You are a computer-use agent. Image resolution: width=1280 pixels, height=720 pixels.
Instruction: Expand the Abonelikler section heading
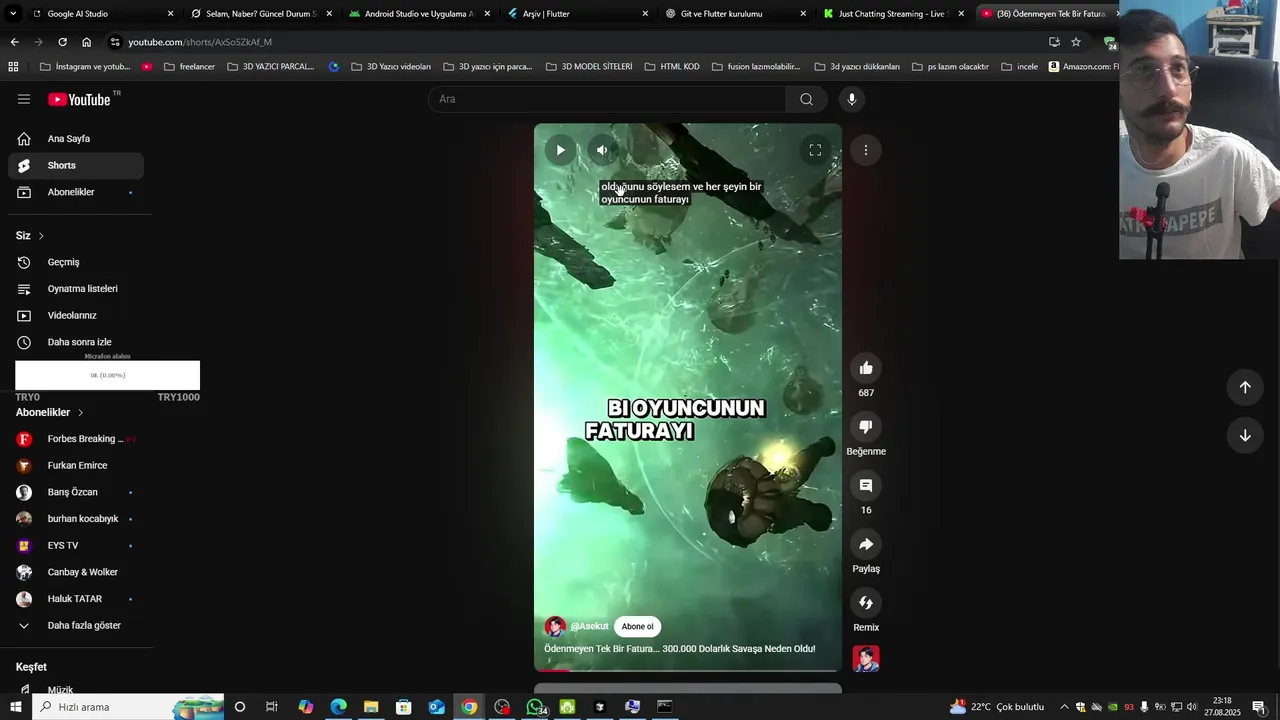click(x=50, y=412)
